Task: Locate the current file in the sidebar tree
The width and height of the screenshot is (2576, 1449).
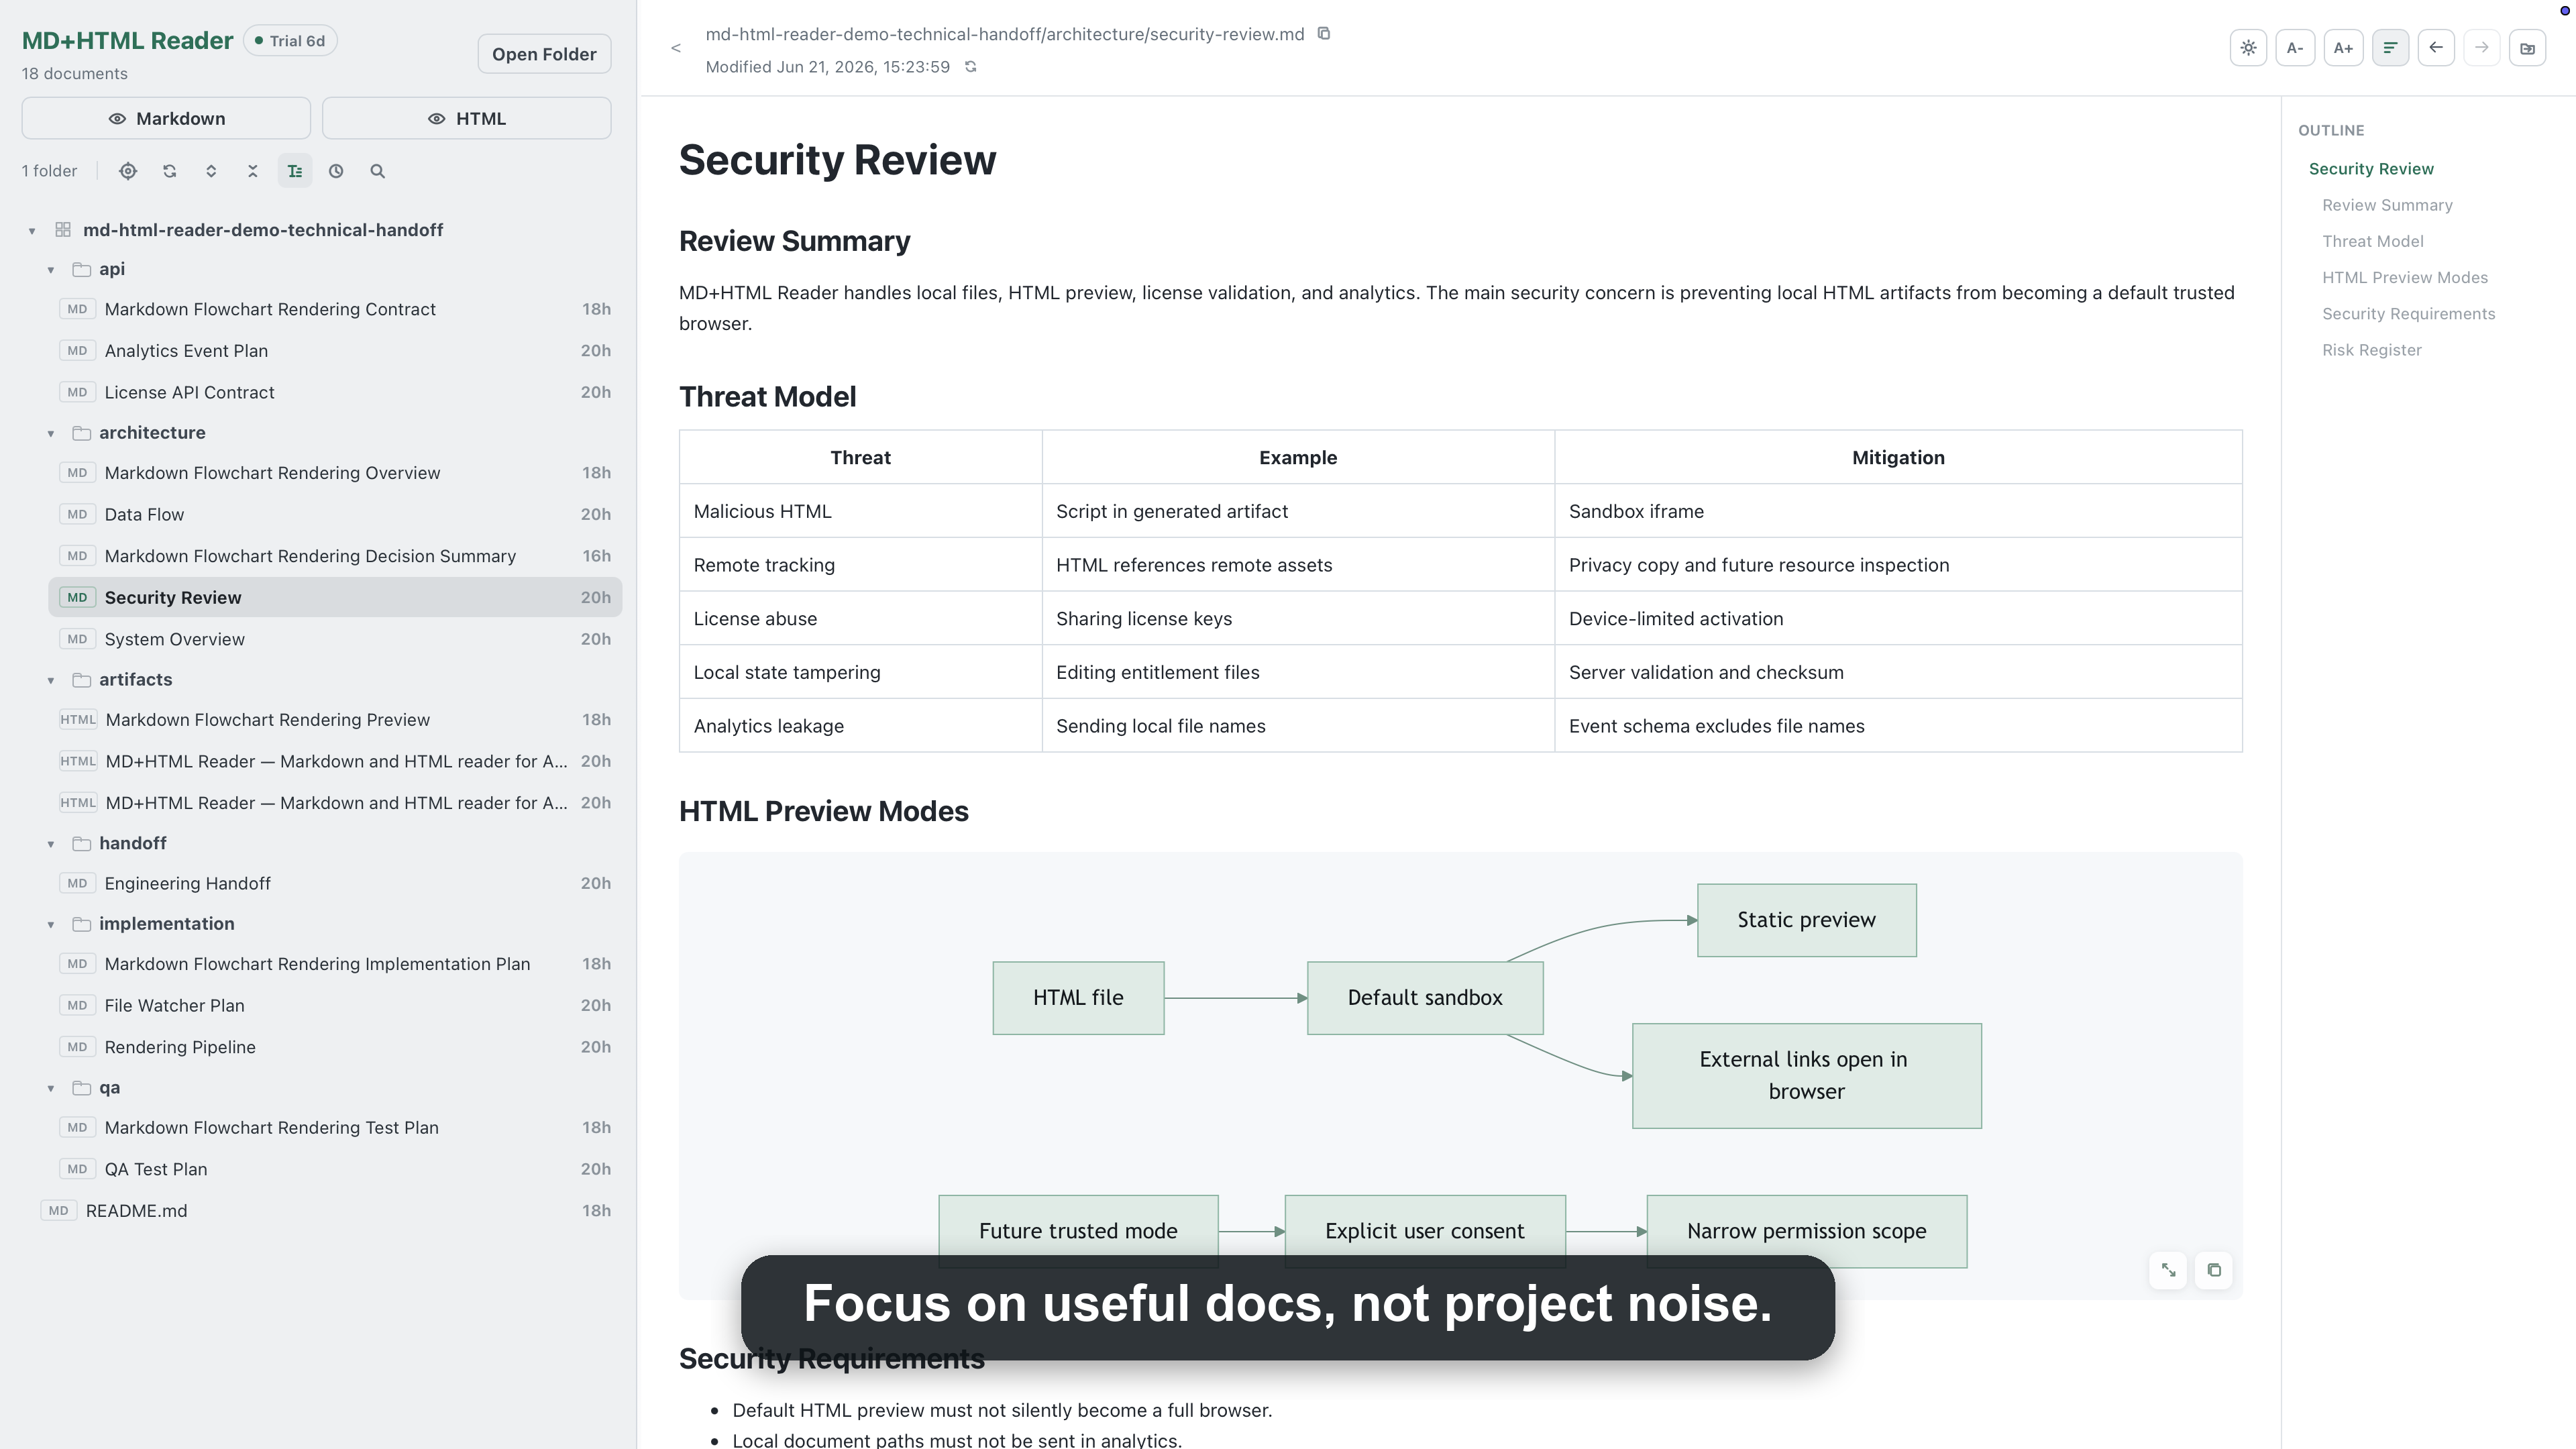Action: (x=128, y=171)
